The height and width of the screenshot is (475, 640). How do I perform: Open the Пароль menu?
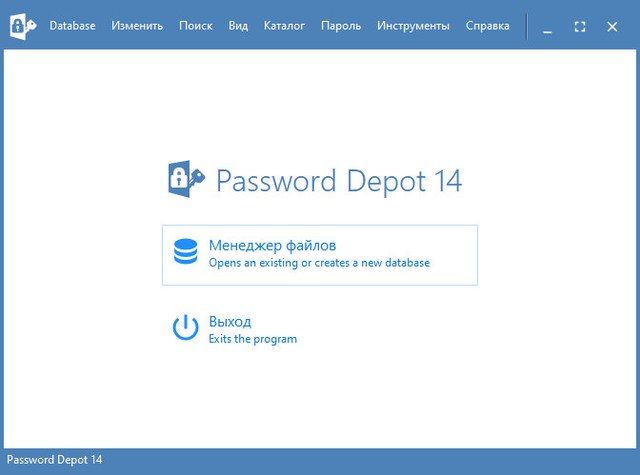341,26
